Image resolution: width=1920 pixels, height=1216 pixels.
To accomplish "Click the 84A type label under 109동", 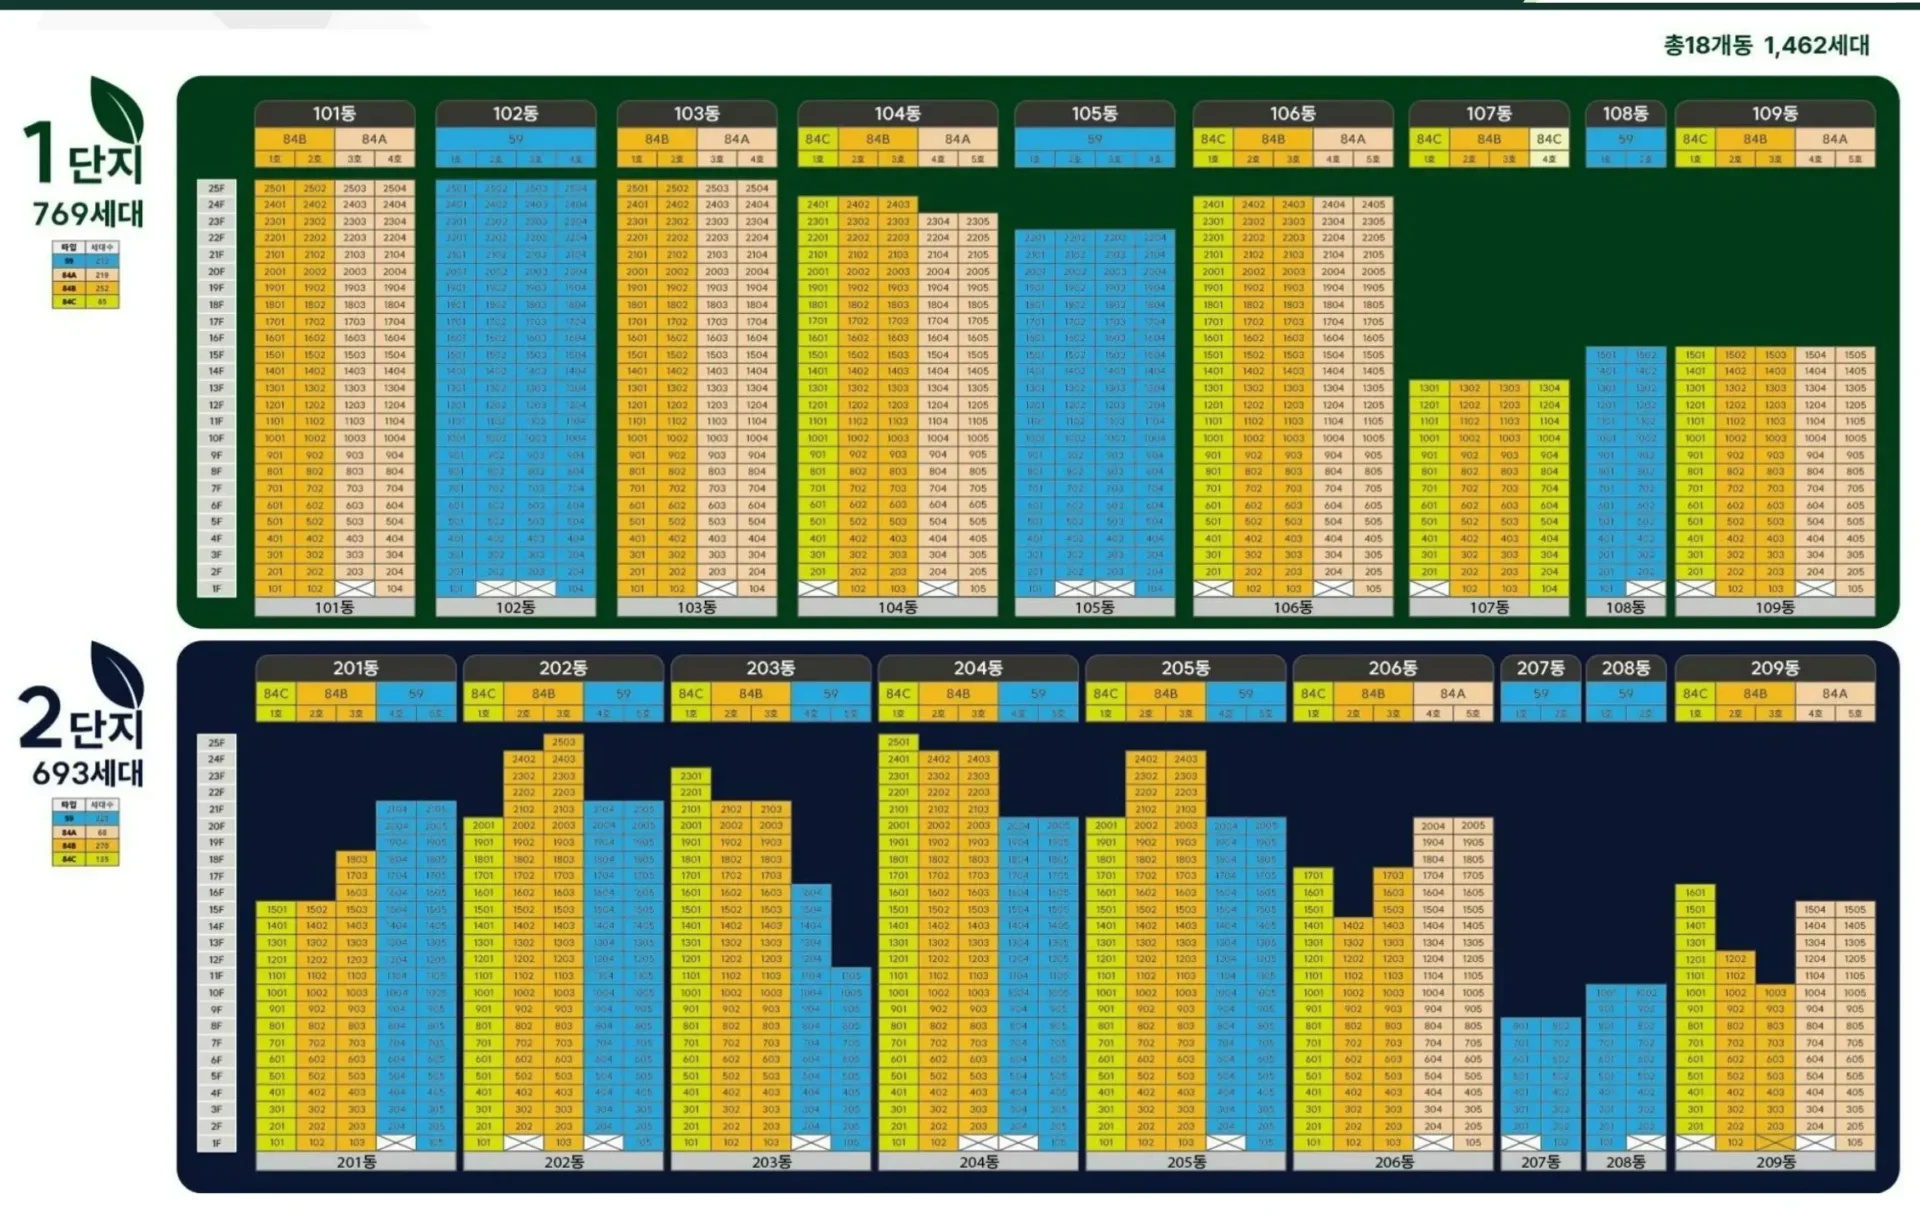I will pos(1835,139).
